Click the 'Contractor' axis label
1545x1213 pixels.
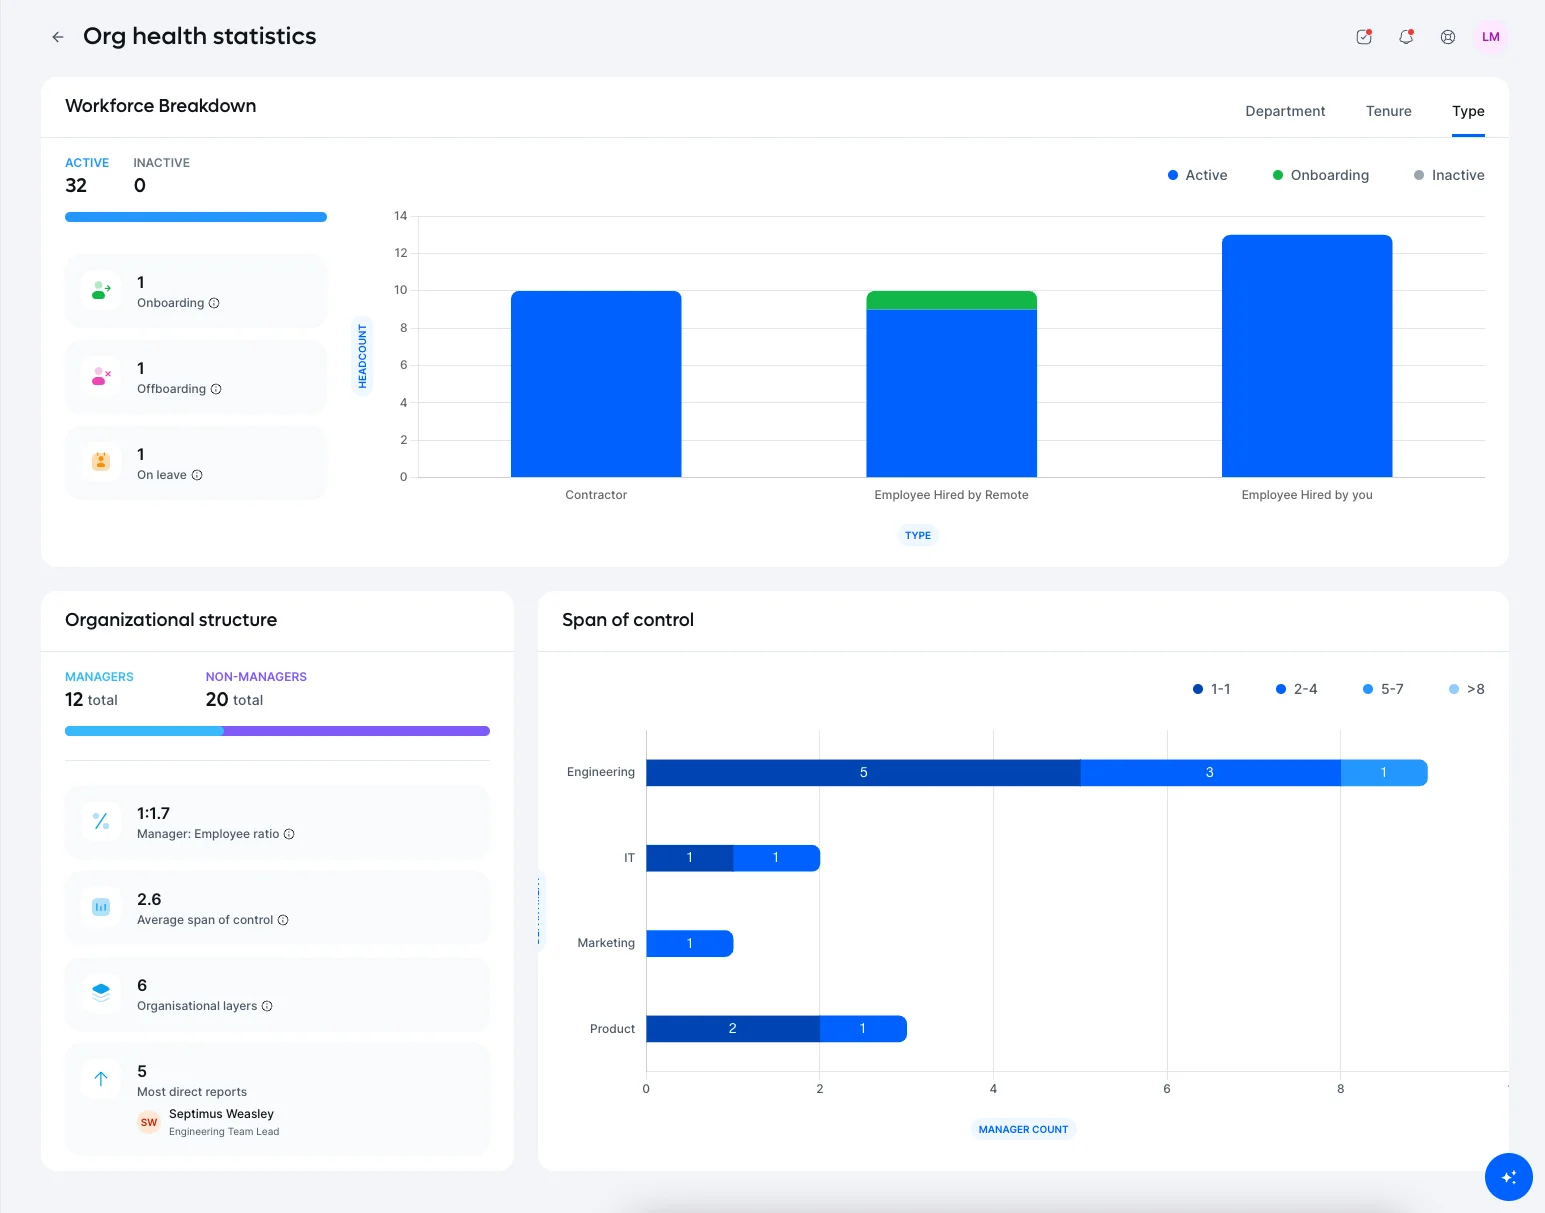[596, 495]
